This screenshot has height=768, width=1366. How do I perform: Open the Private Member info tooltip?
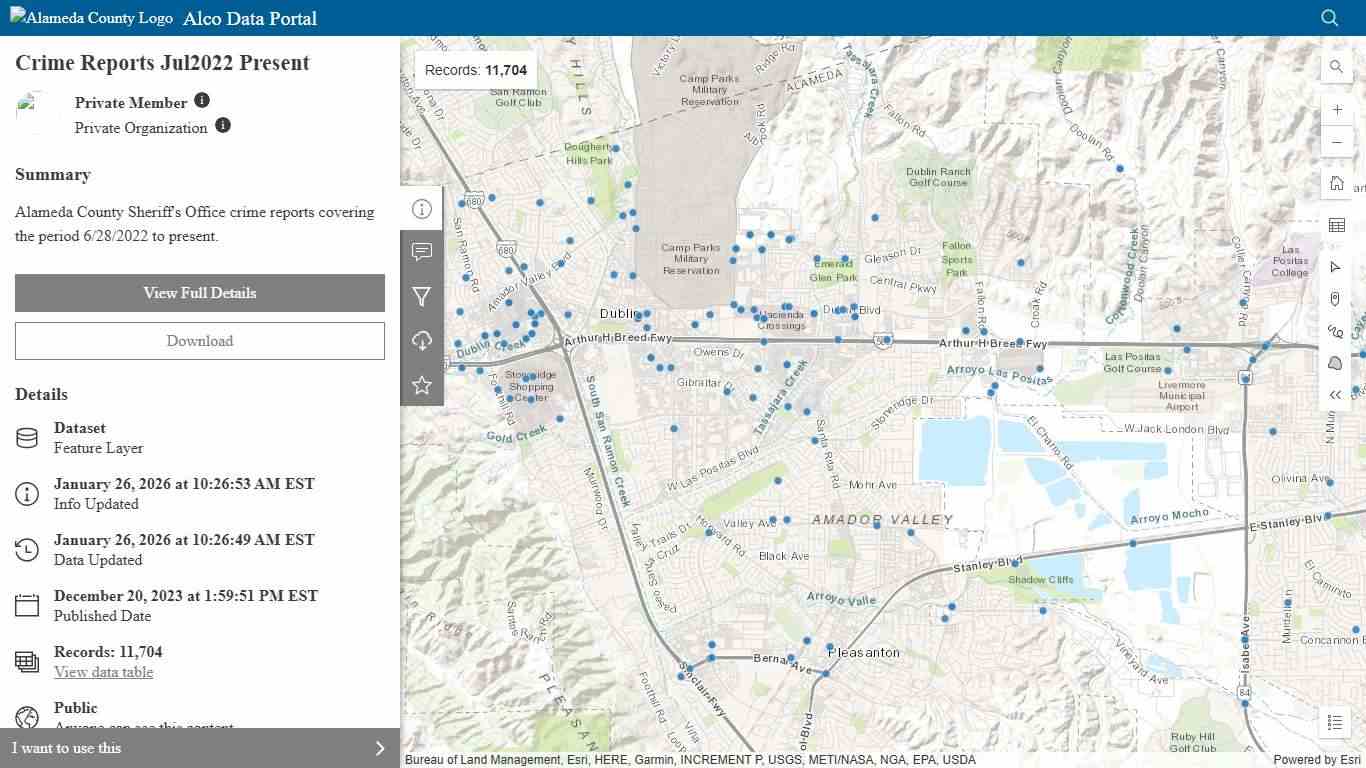202,100
